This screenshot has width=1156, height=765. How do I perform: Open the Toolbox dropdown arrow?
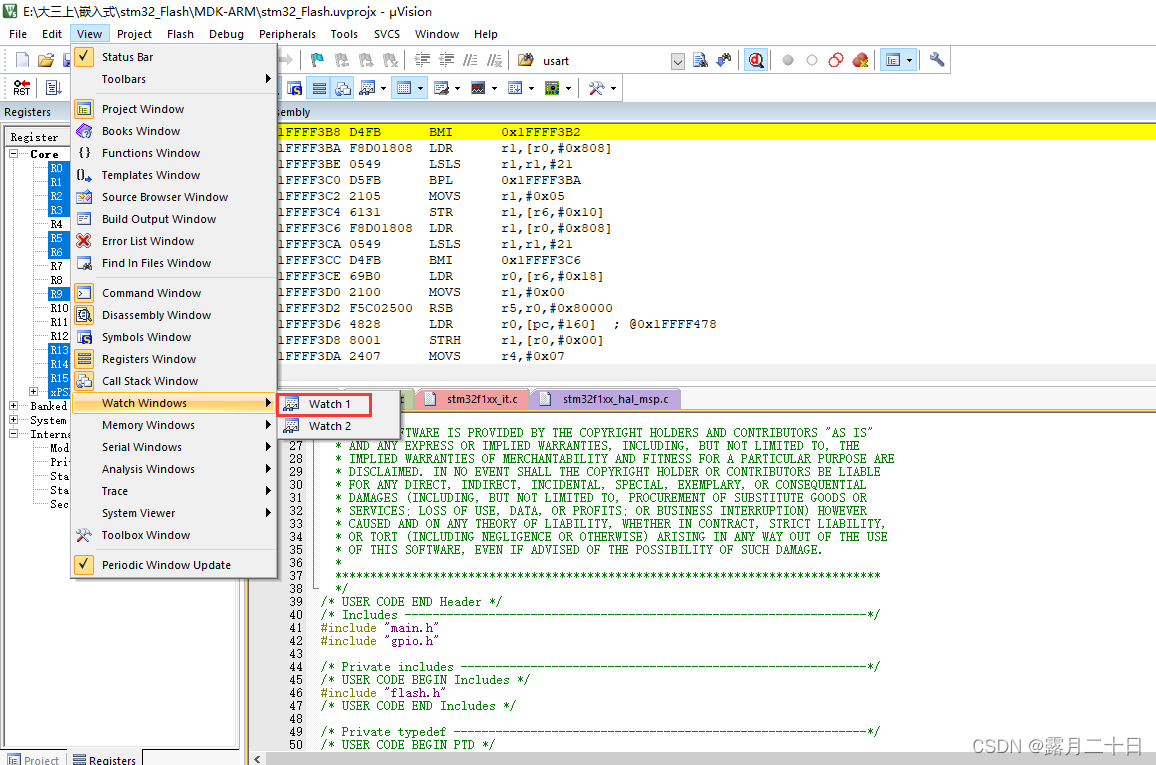[613, 89]
